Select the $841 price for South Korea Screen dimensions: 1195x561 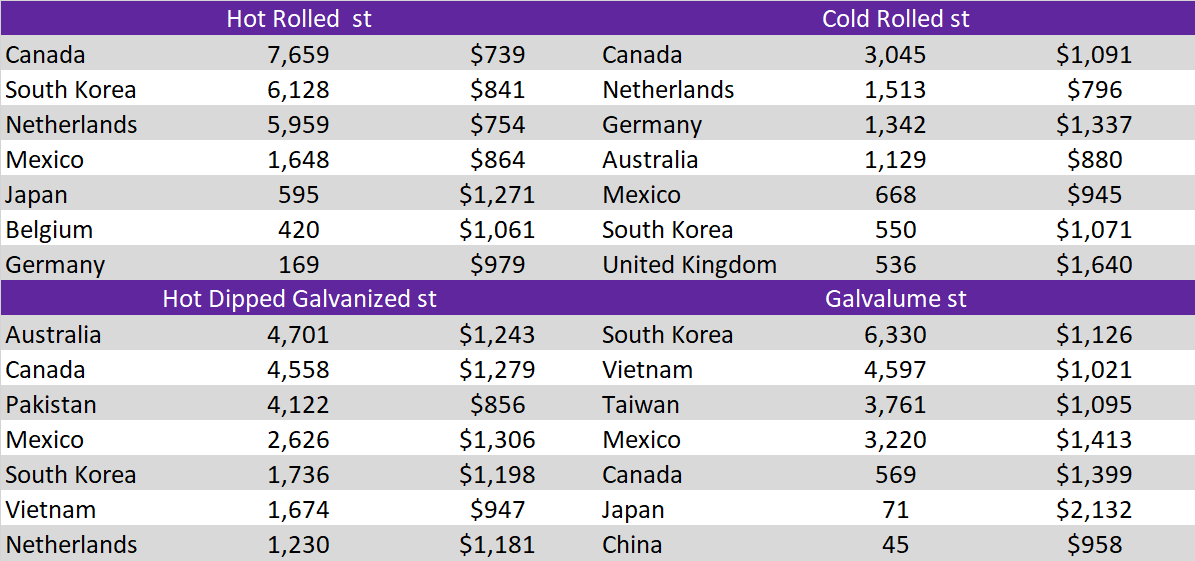point(498,90)
